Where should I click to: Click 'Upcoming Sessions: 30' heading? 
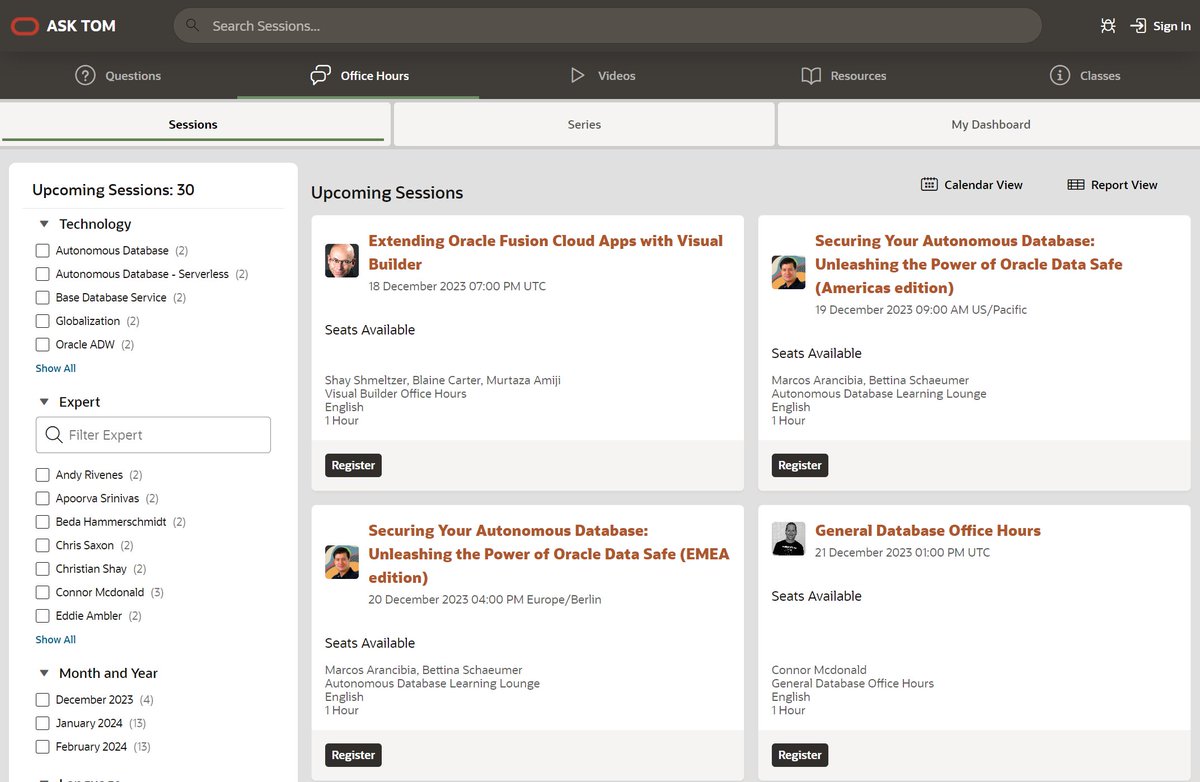point(113,190)
